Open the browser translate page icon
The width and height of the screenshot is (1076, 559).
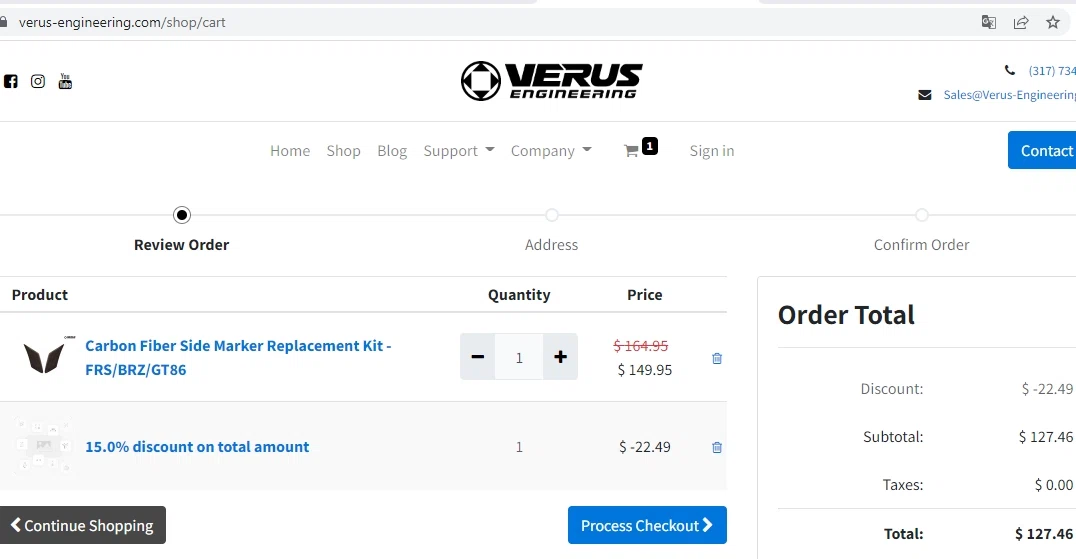989,23
